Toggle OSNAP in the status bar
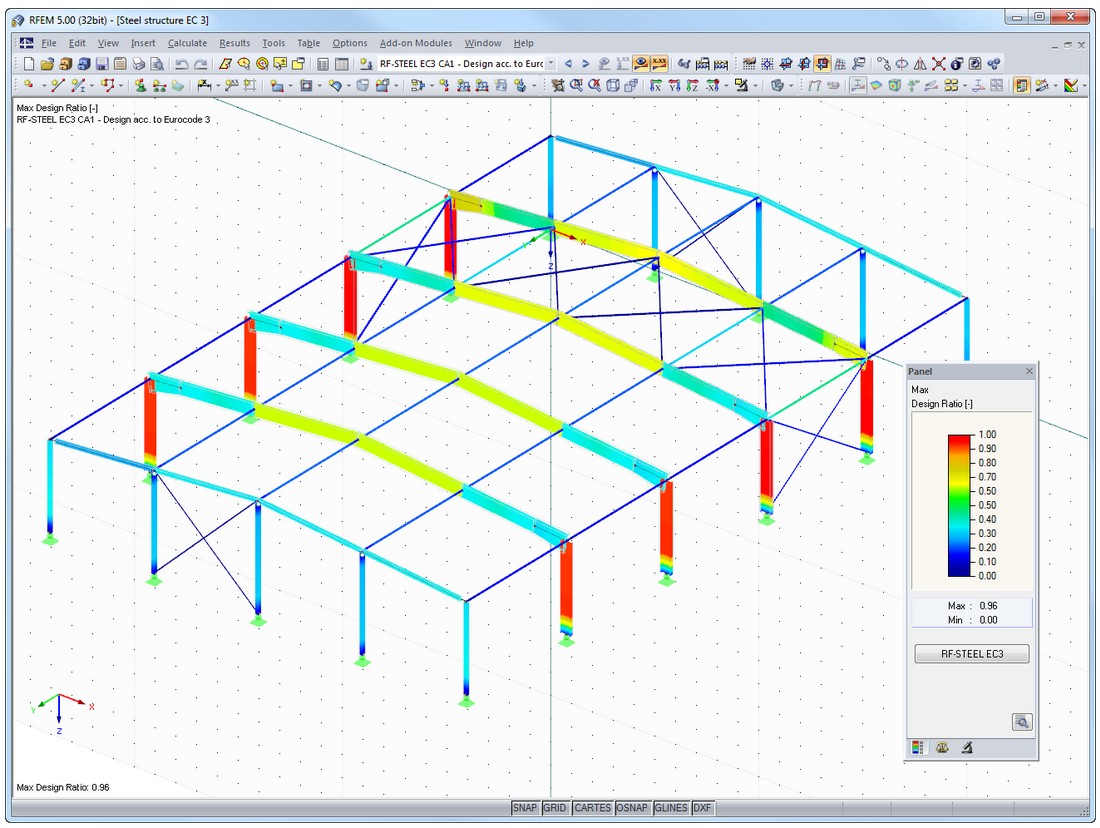The width and height of the screenshot is (1100, 828). click(x=632, y=808)
